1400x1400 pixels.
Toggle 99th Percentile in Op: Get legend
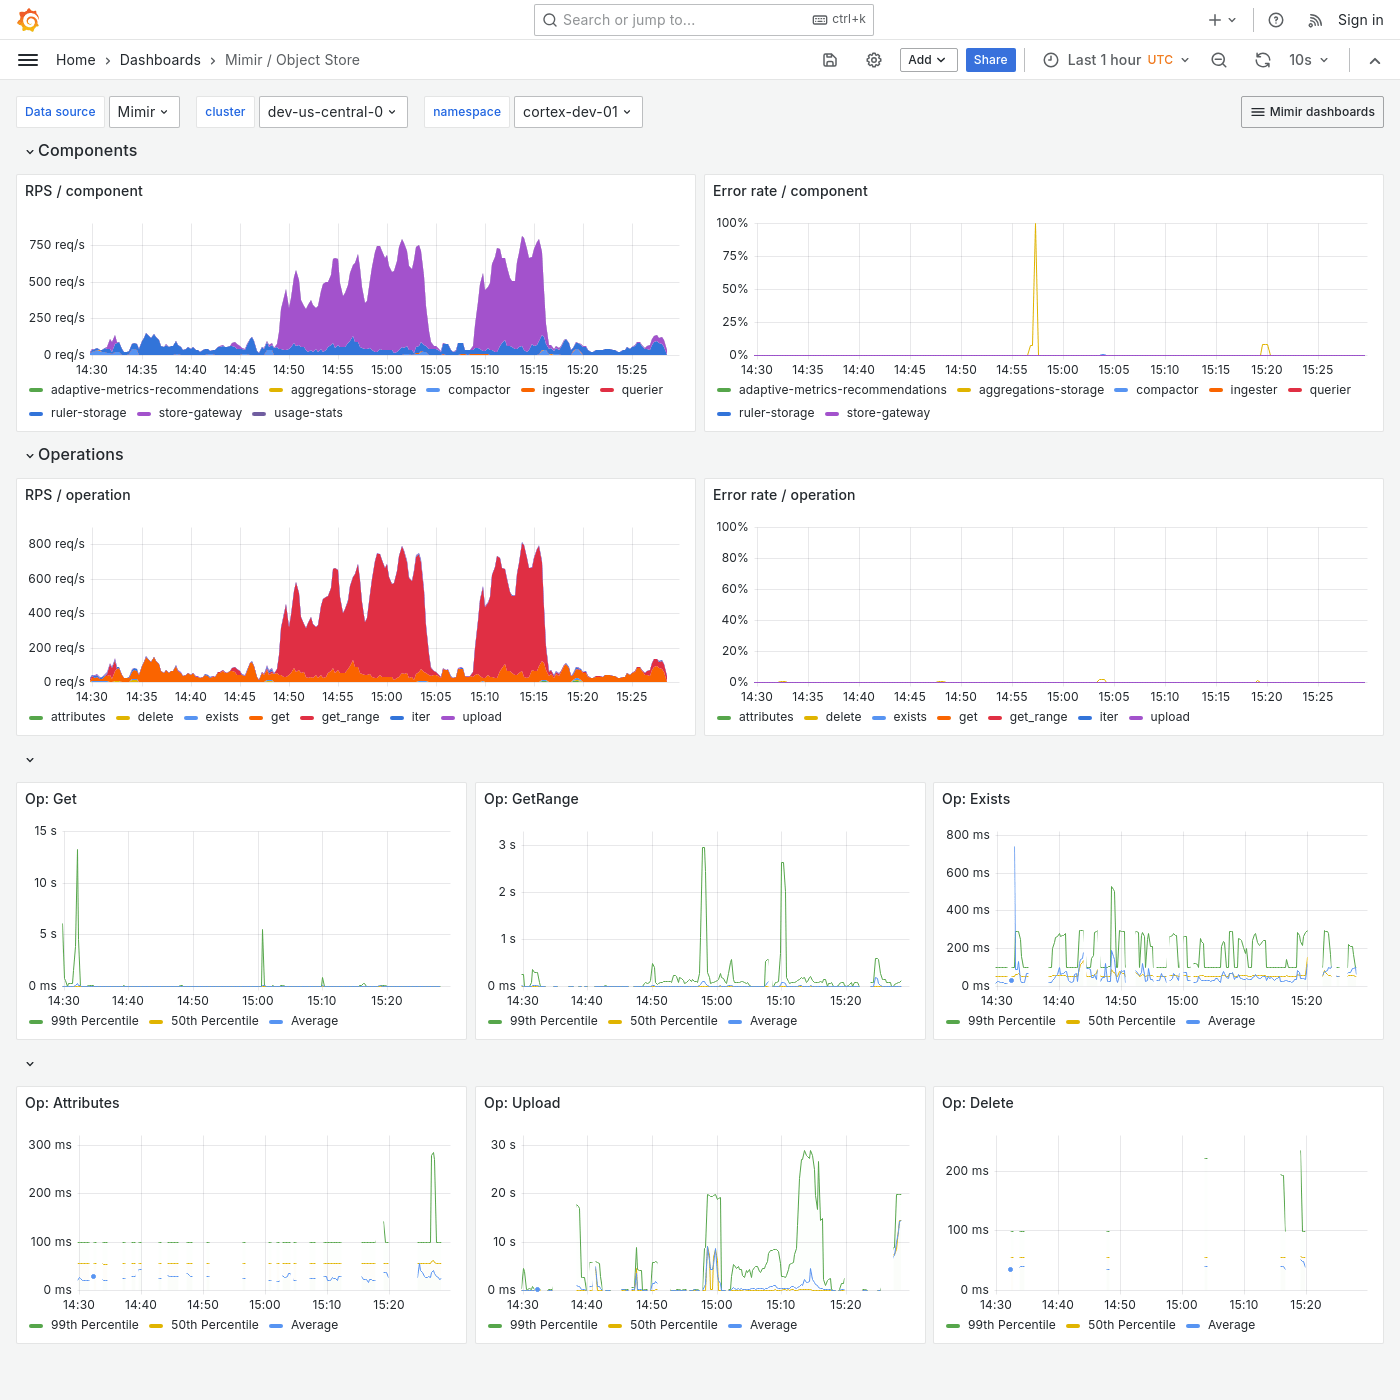coord(95,1021)
